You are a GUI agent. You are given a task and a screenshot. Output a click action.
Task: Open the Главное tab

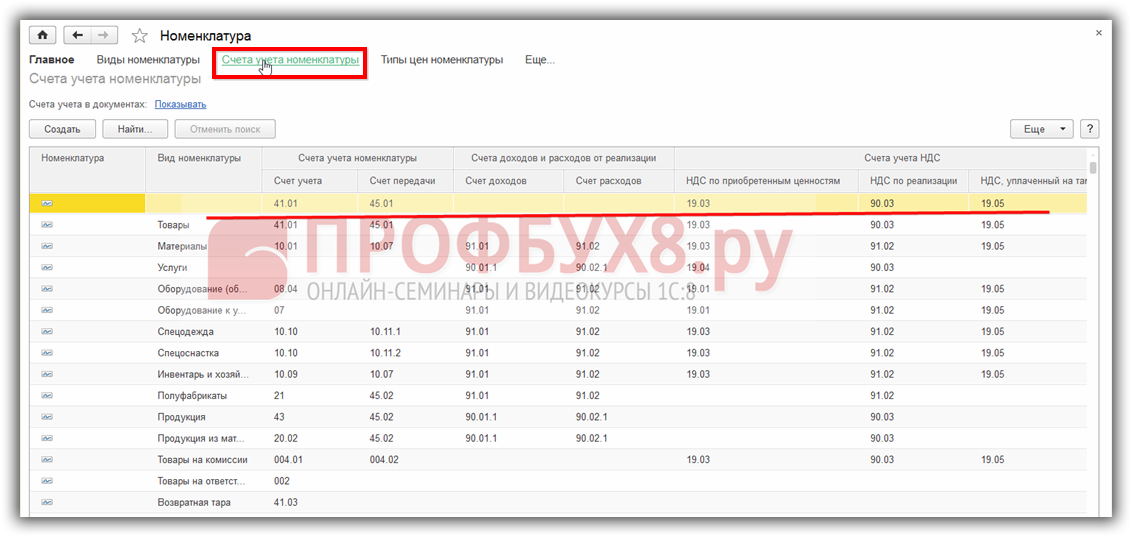coord(51,60)
